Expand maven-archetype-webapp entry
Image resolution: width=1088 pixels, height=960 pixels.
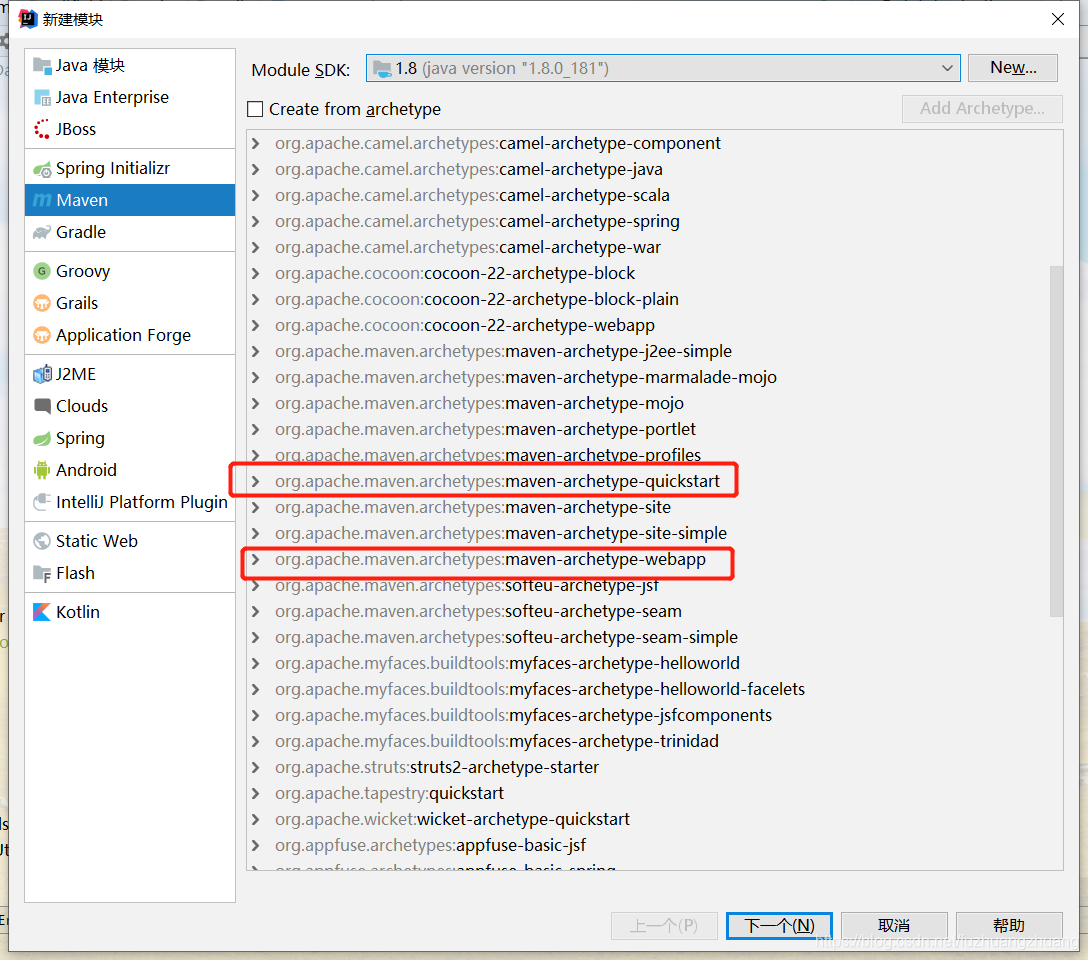256,559
